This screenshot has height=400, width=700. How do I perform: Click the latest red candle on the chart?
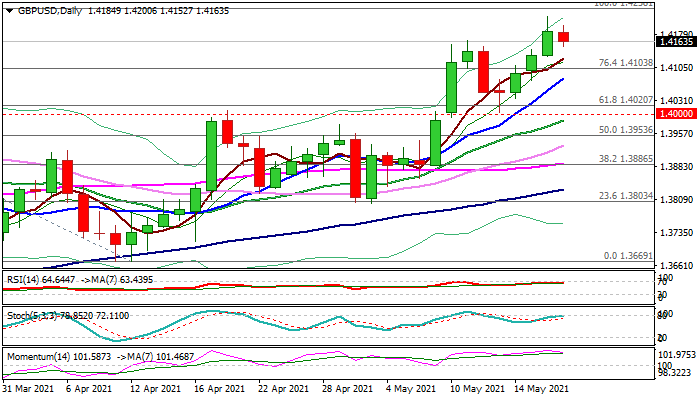(563, 37)
